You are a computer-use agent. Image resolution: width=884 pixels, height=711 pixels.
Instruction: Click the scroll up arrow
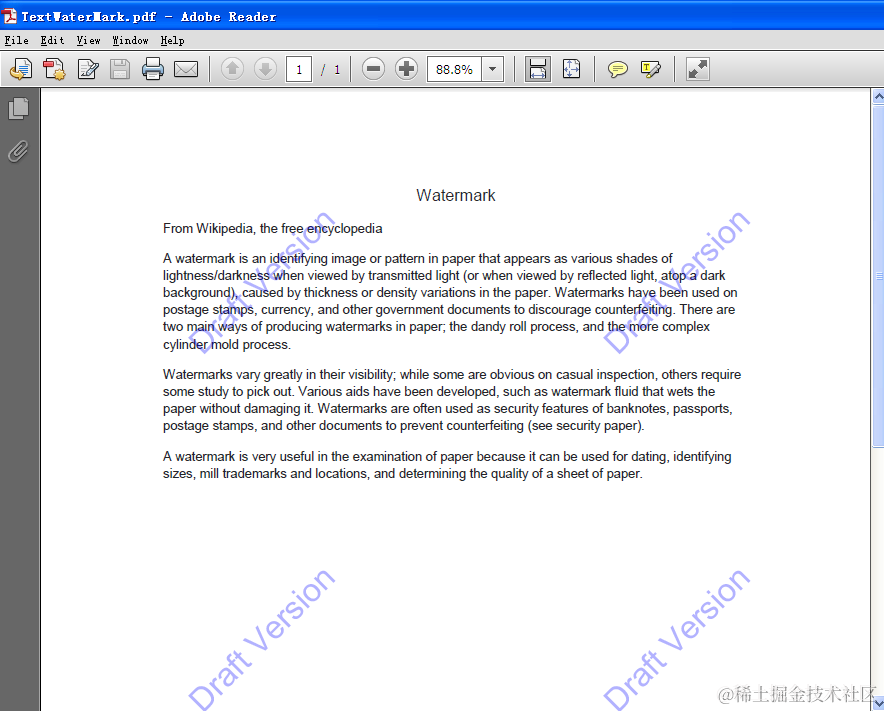(878, 97)
